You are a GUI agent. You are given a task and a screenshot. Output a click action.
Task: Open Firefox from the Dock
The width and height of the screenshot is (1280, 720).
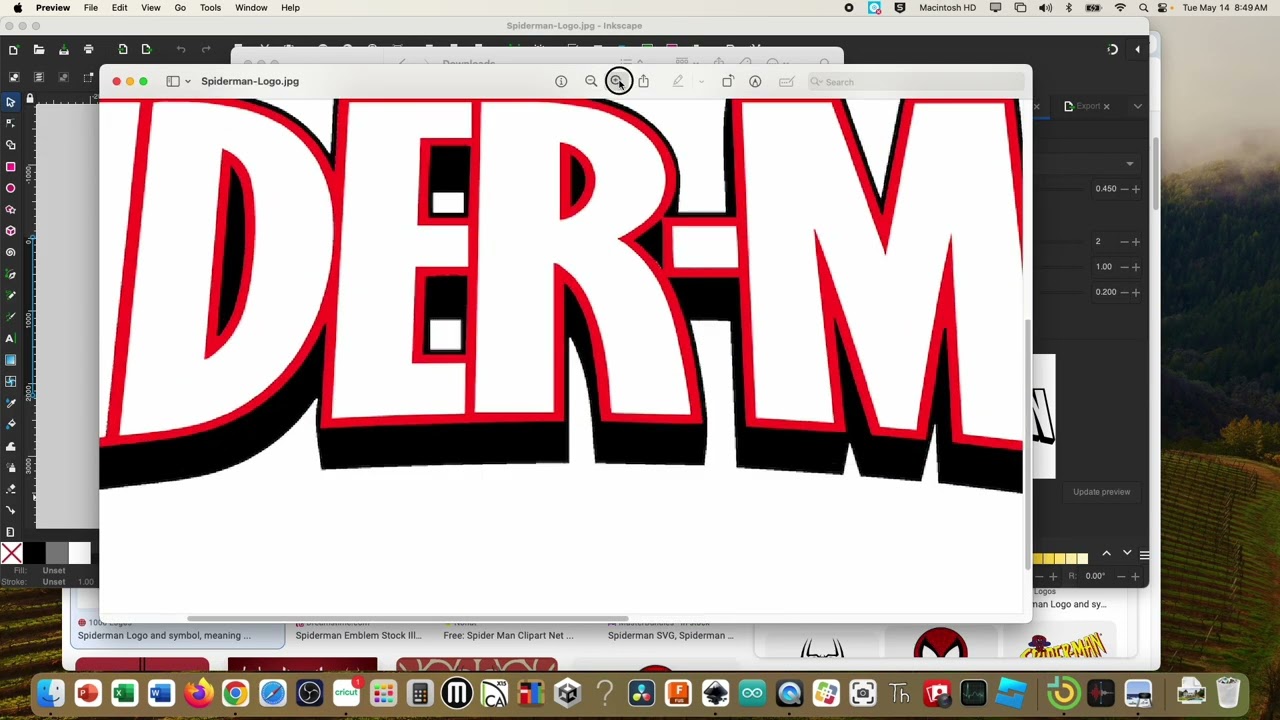198,693
